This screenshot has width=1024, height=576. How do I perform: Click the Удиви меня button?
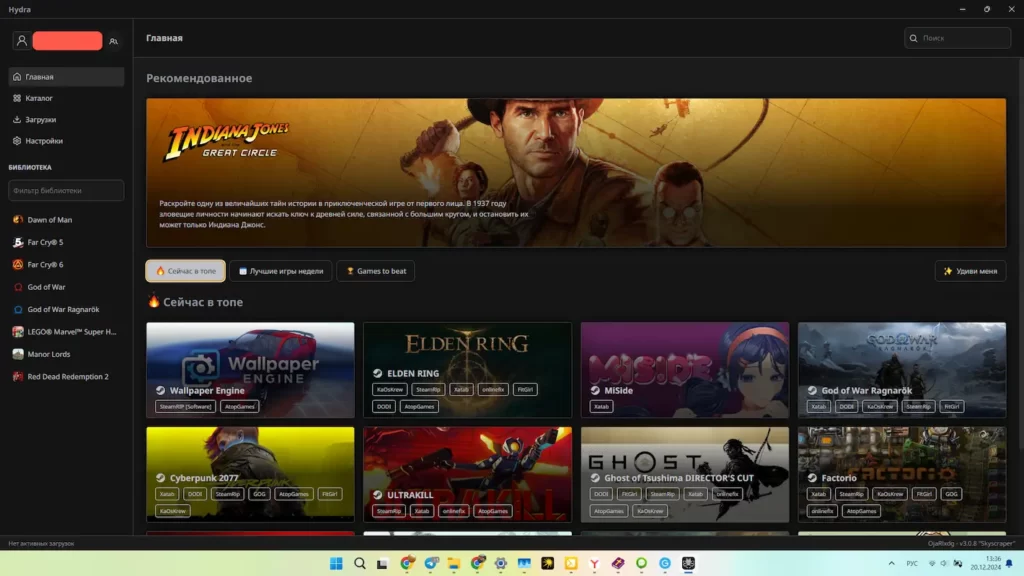pyautogui.click(x=969, y=270)
